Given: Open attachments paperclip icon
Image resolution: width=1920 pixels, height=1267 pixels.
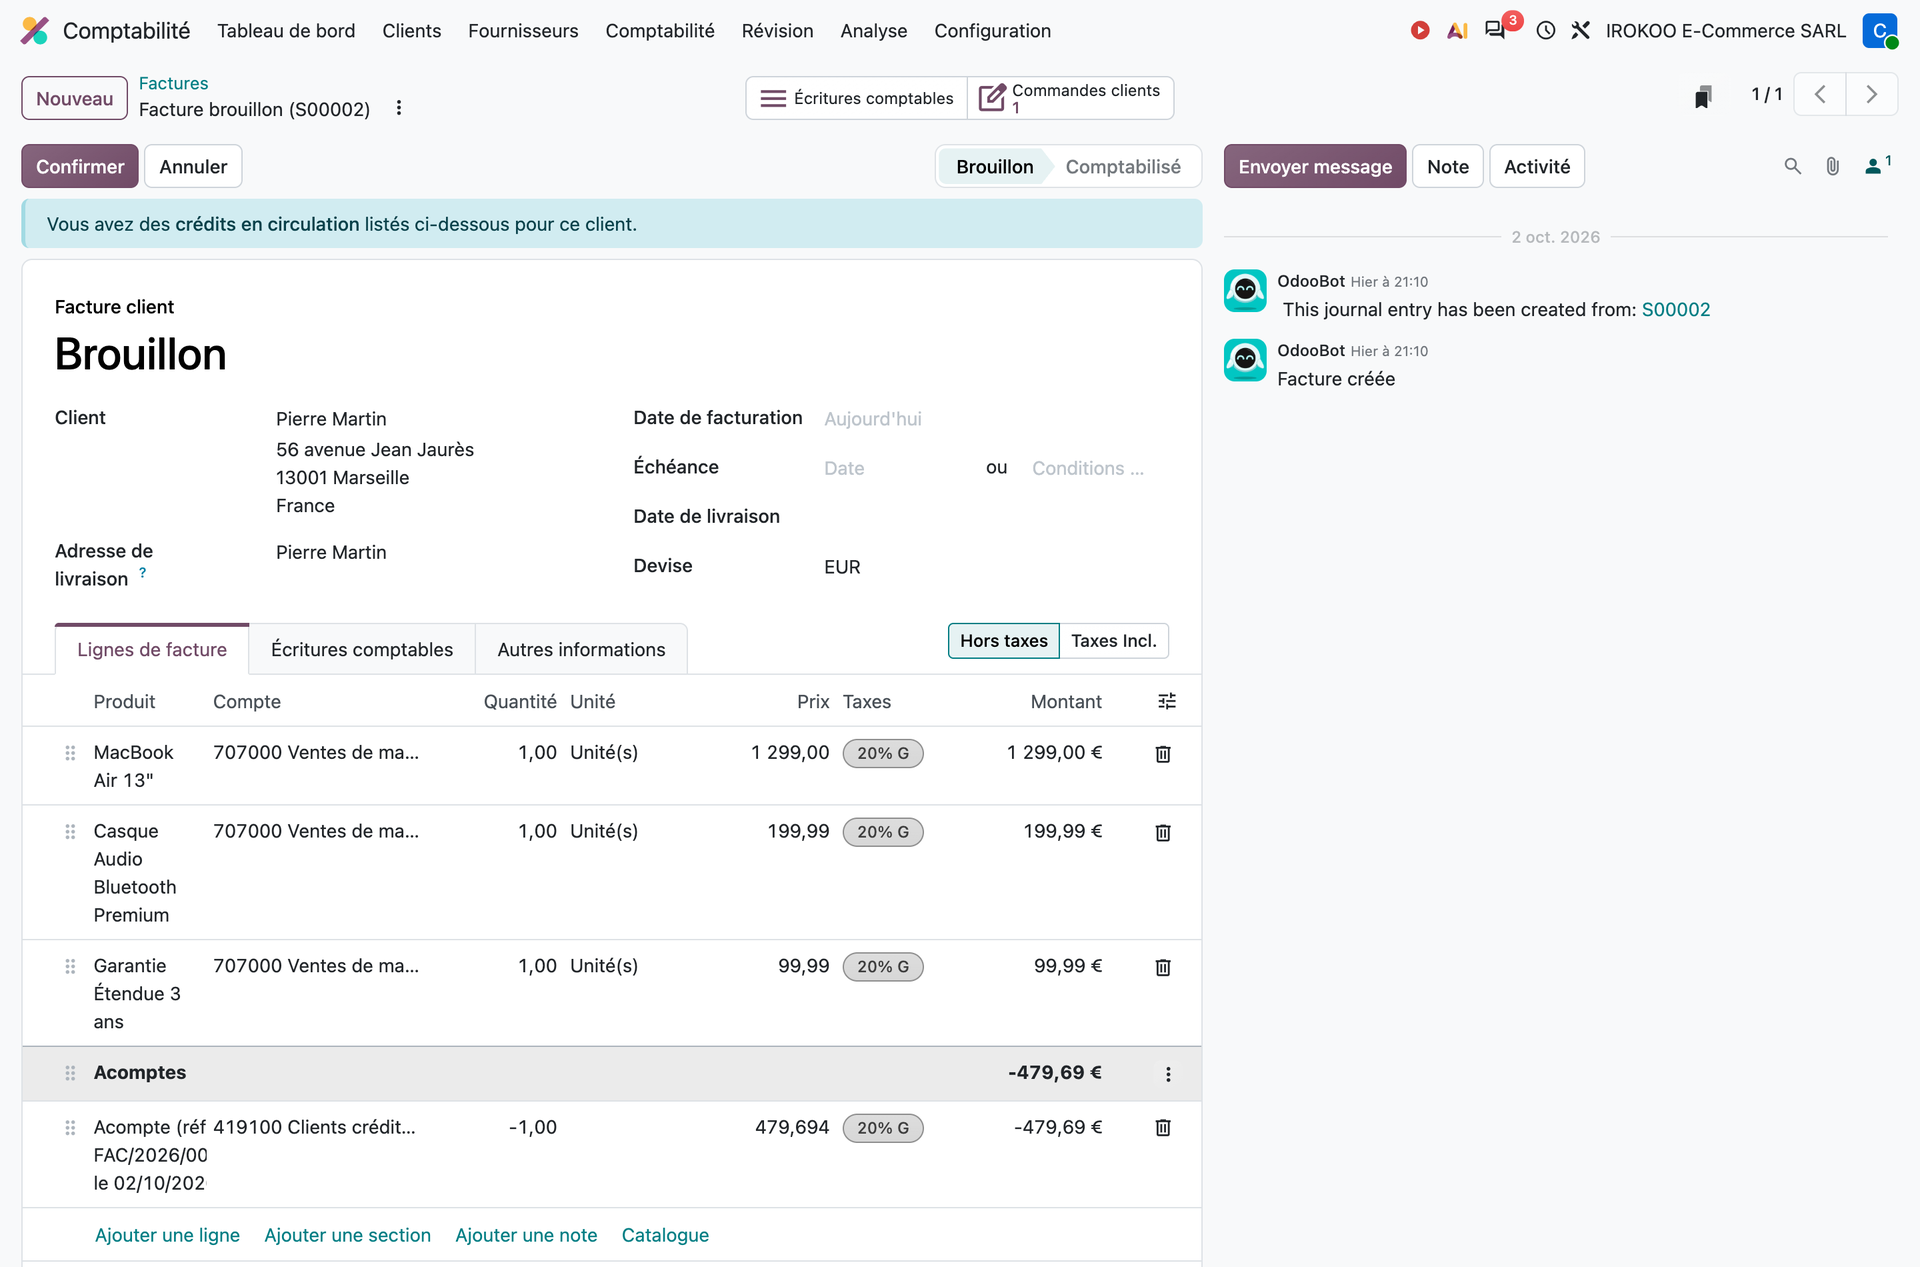Looking at the screenshot, I should [1833, 167].
